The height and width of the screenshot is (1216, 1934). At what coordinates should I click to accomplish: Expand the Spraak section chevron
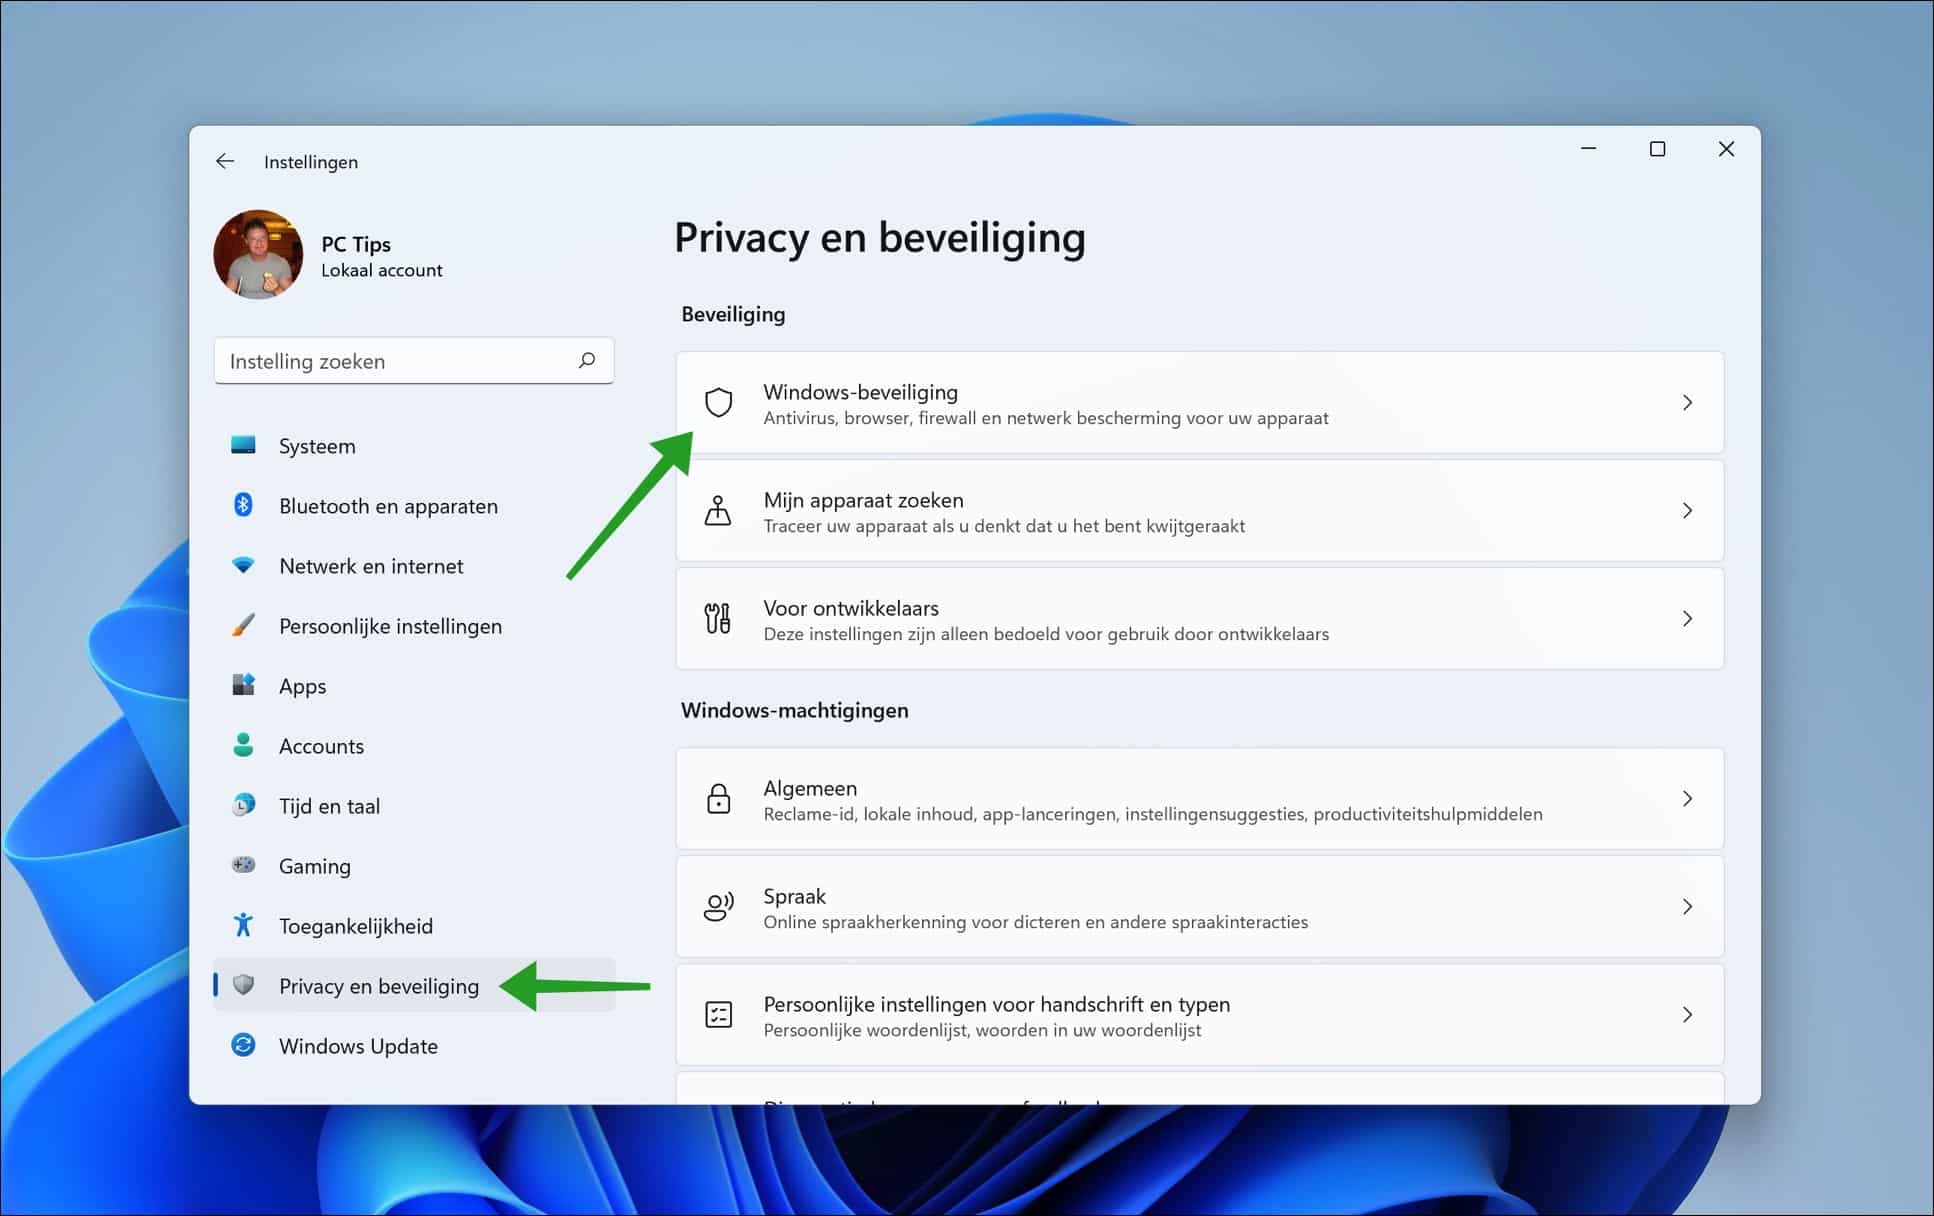(x=1688, y=907)
